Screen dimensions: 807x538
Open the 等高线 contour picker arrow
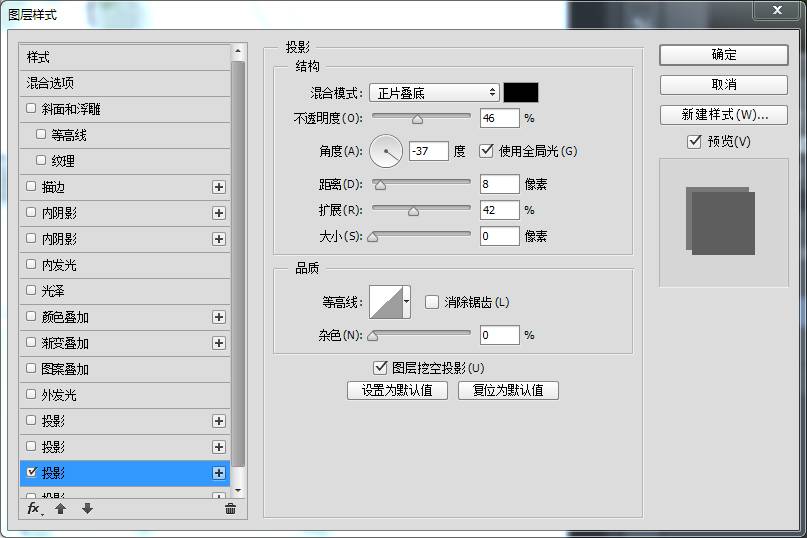407,302
